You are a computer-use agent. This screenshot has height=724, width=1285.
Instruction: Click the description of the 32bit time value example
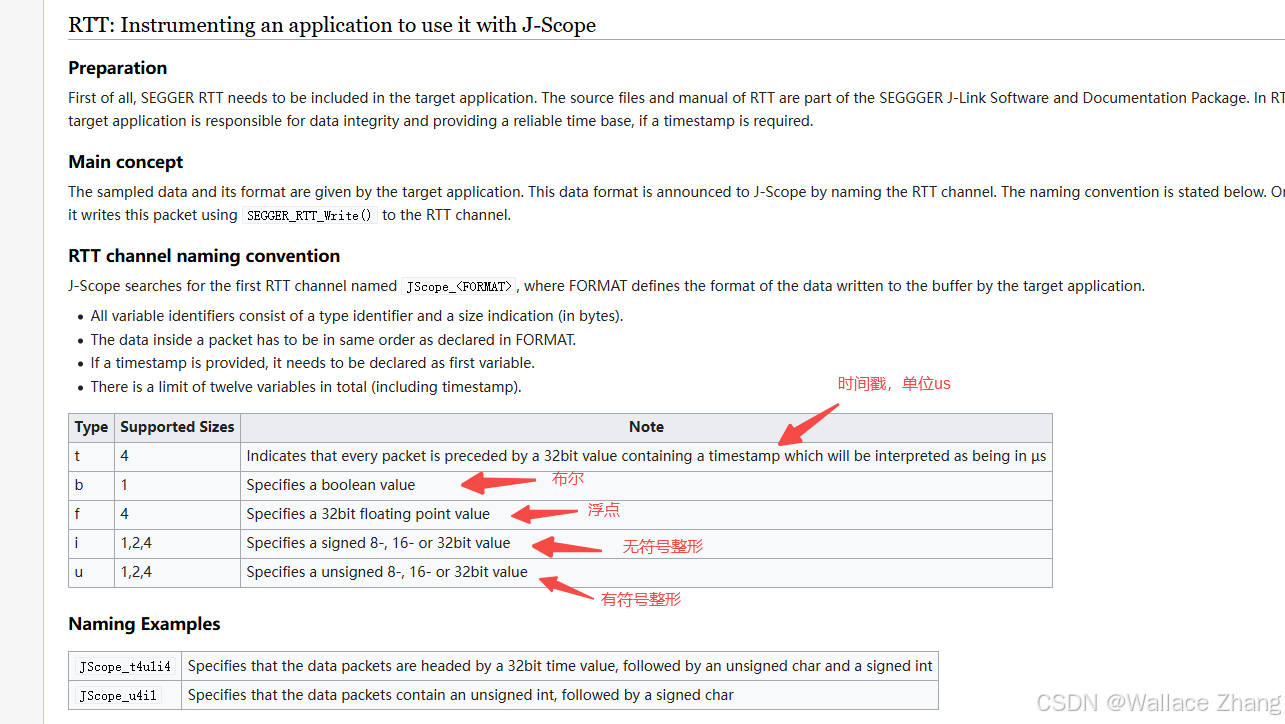(560, 666)
